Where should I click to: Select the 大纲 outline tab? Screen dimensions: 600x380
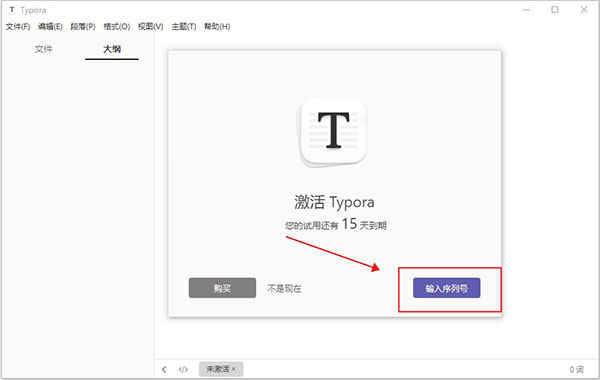click(112, 49)
